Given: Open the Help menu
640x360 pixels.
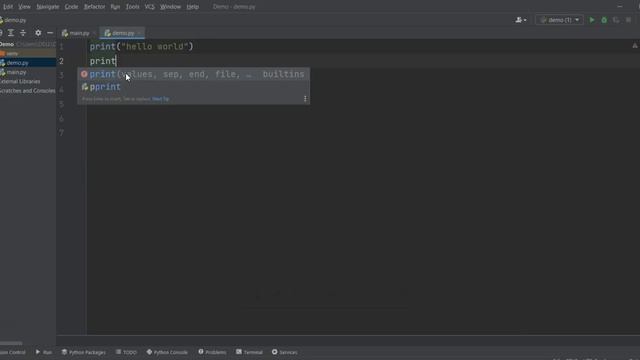Looking at the screenshot, I should [x=192, y=7].
